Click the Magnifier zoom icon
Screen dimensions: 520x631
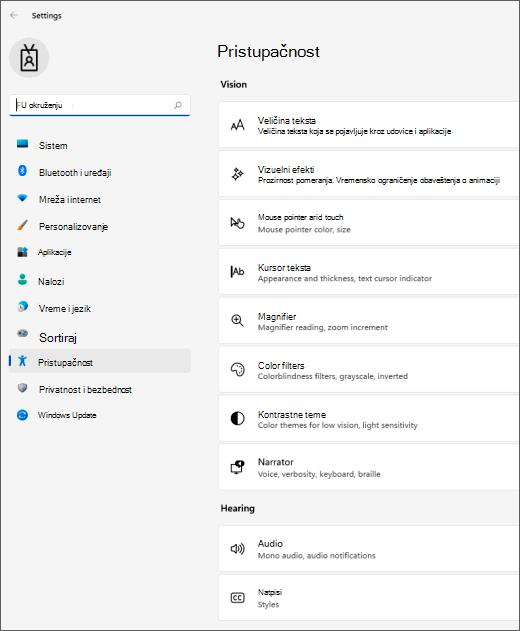[x=237, y=321]
